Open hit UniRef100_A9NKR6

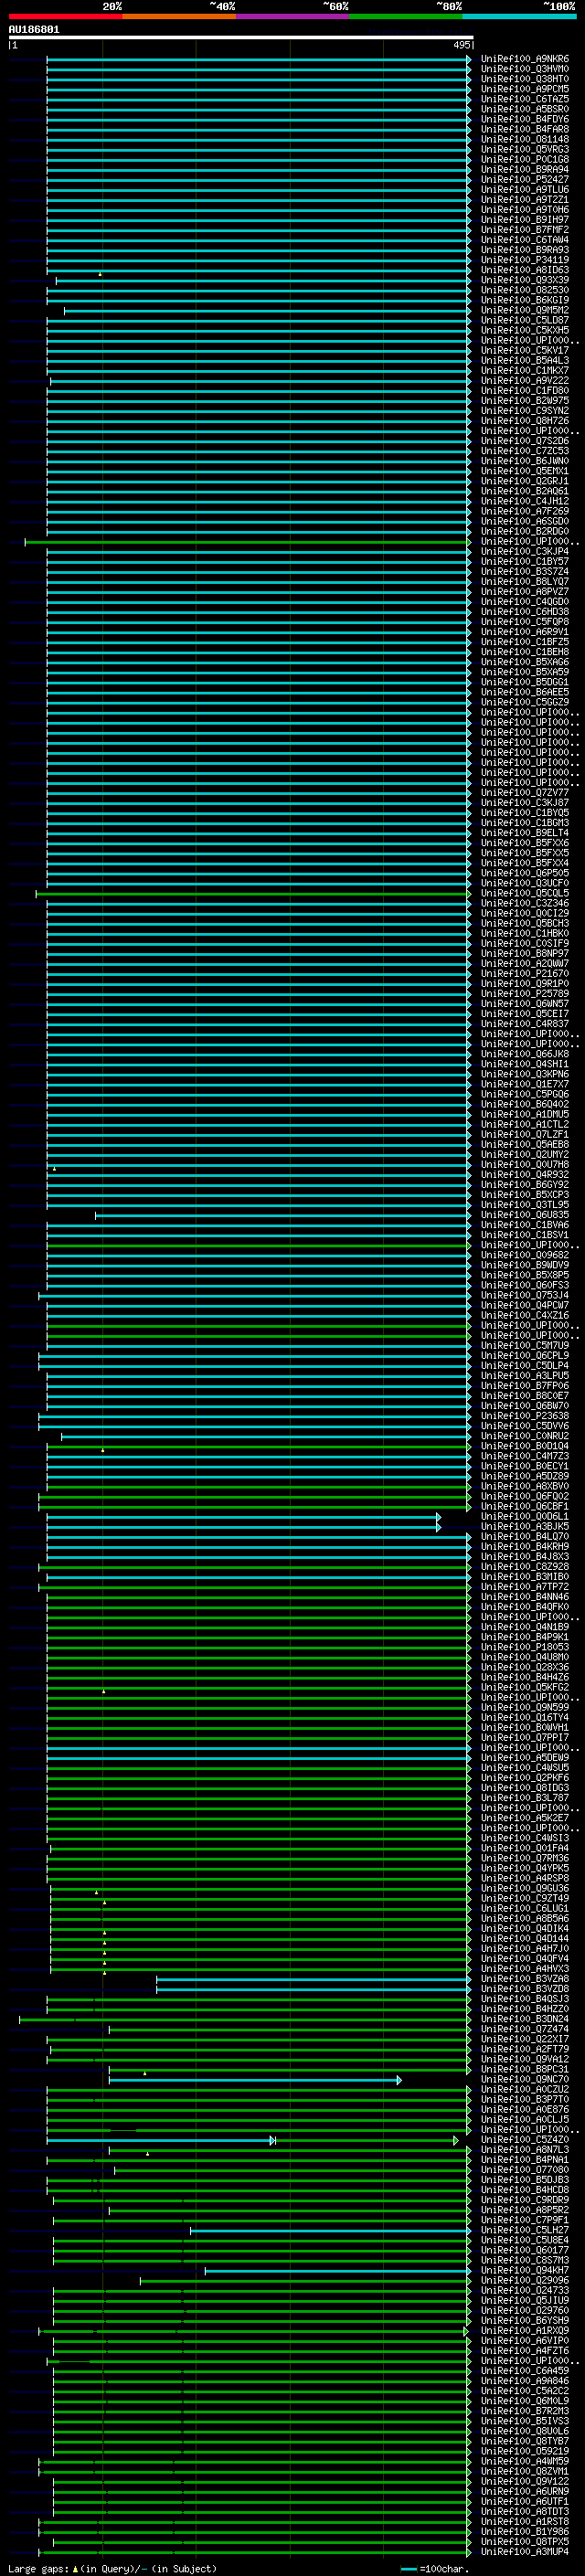(x=525, y=59)
